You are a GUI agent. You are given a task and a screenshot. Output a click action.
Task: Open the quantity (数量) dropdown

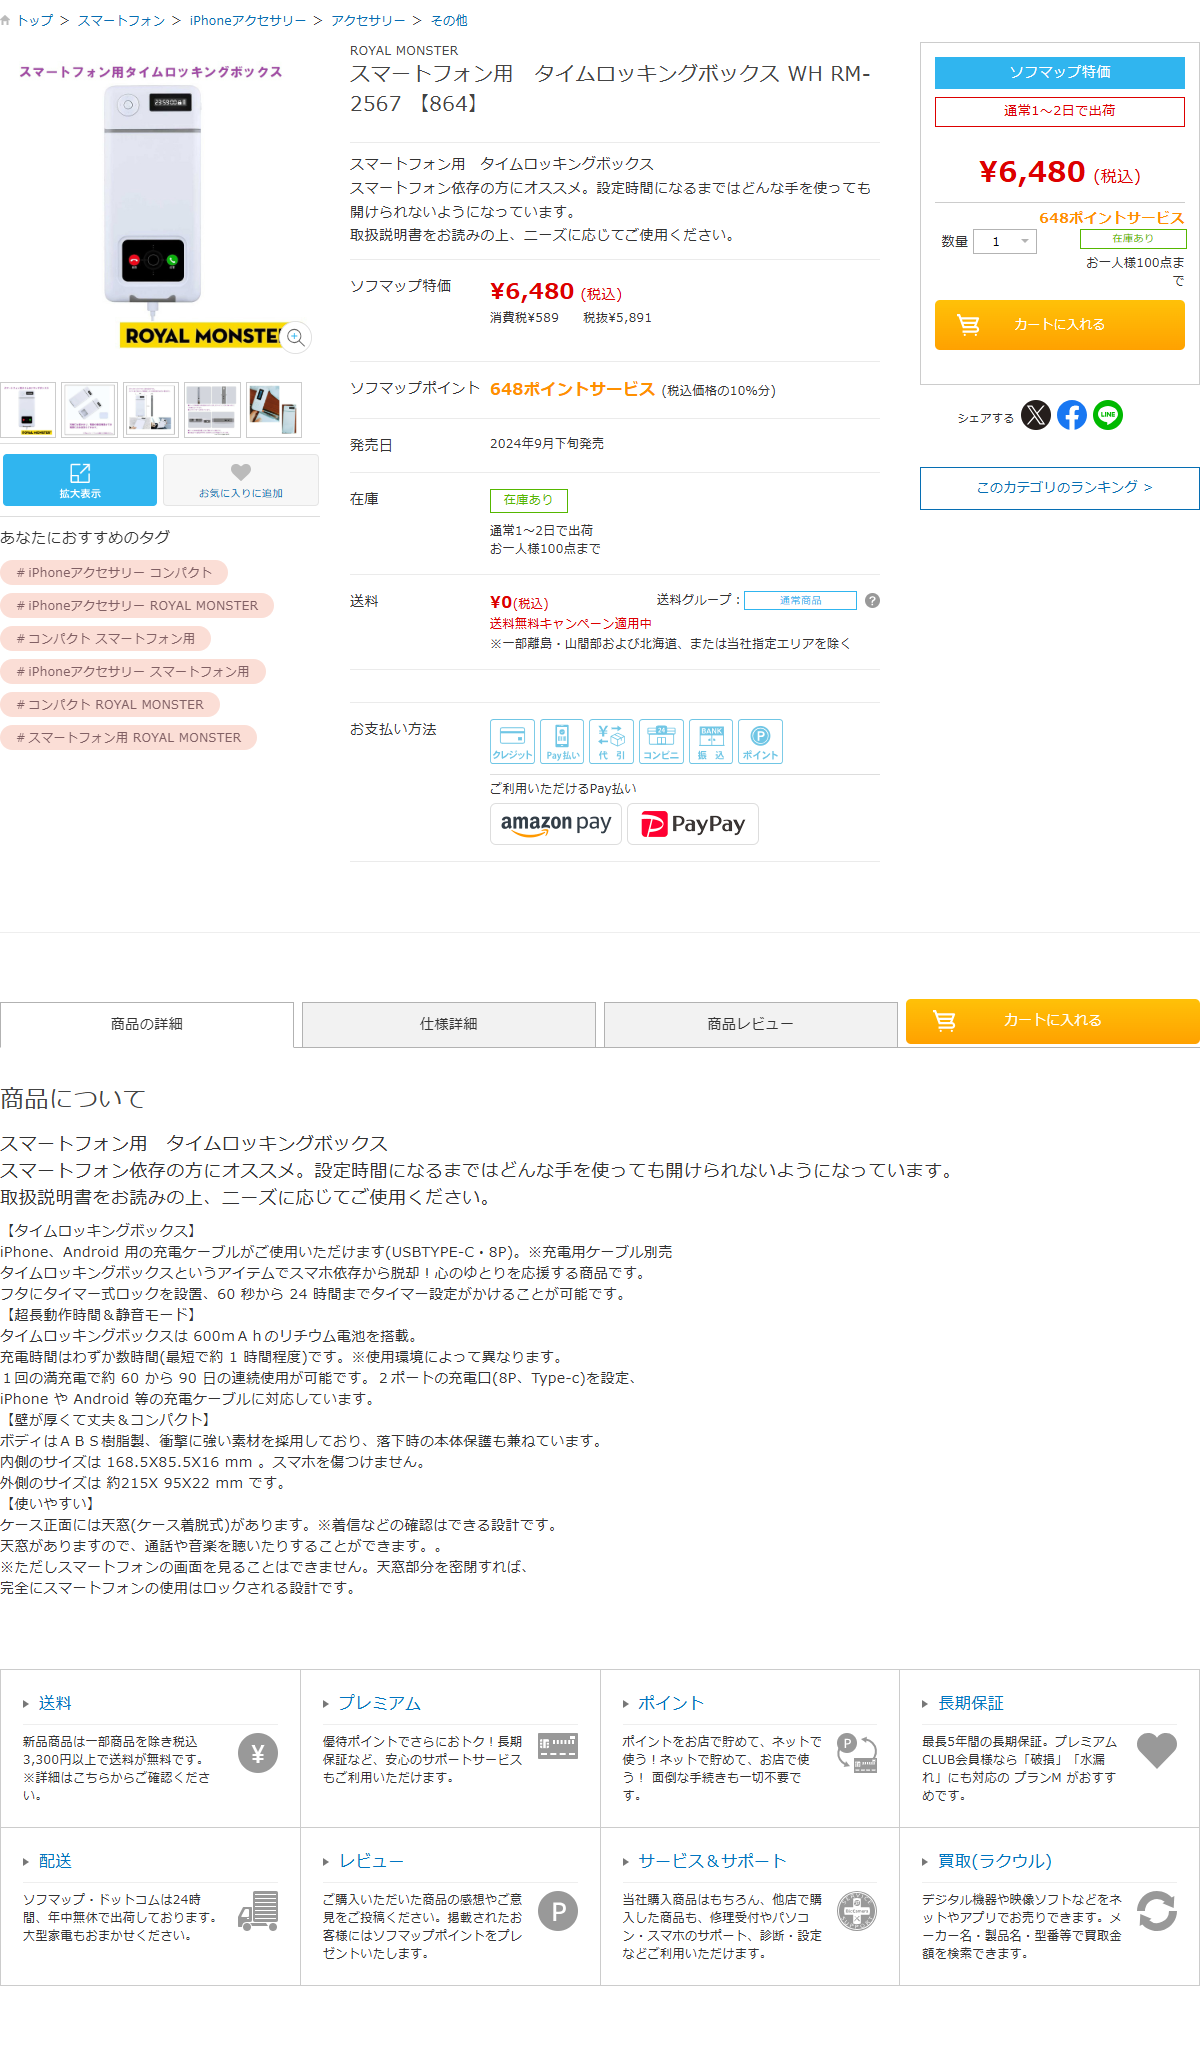pyautogui.click(x=1005, y=241)
